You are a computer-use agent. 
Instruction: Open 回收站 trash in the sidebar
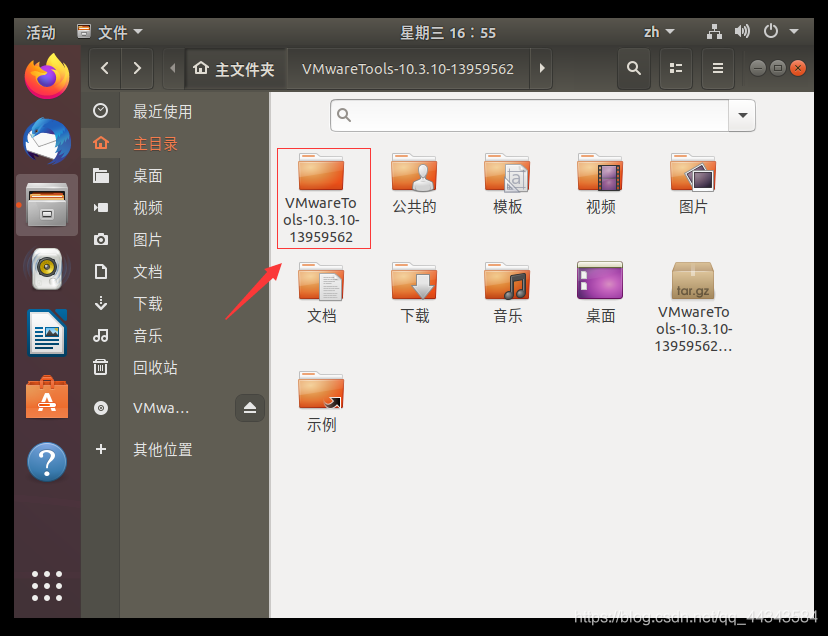[175, 367]
